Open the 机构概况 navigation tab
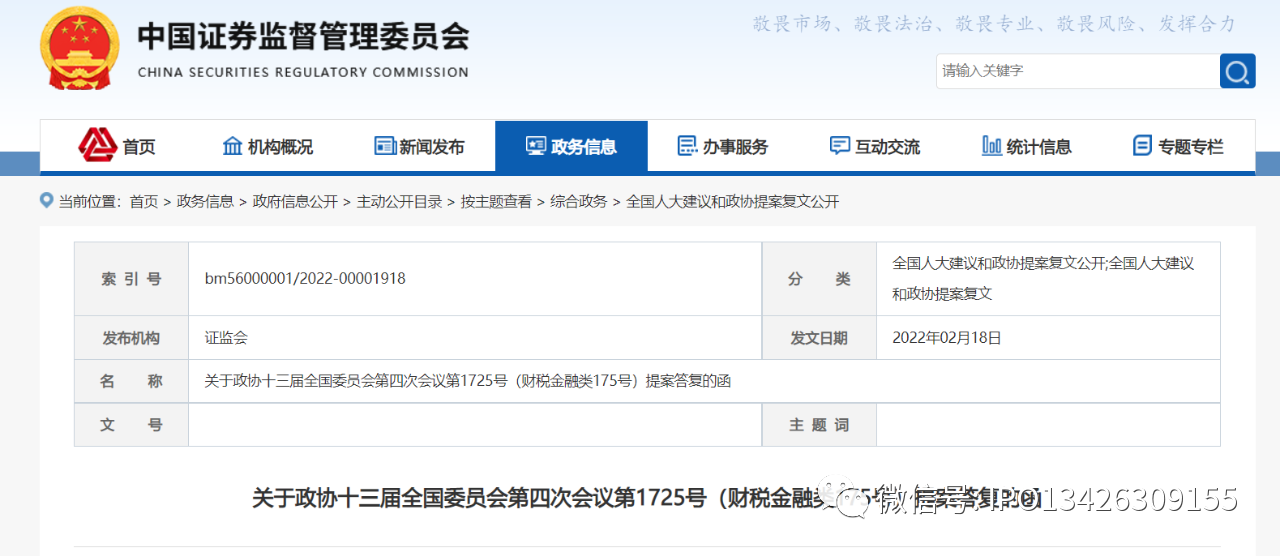The image size is (1280, 556). pyautogui.click(x=267, y=146)
